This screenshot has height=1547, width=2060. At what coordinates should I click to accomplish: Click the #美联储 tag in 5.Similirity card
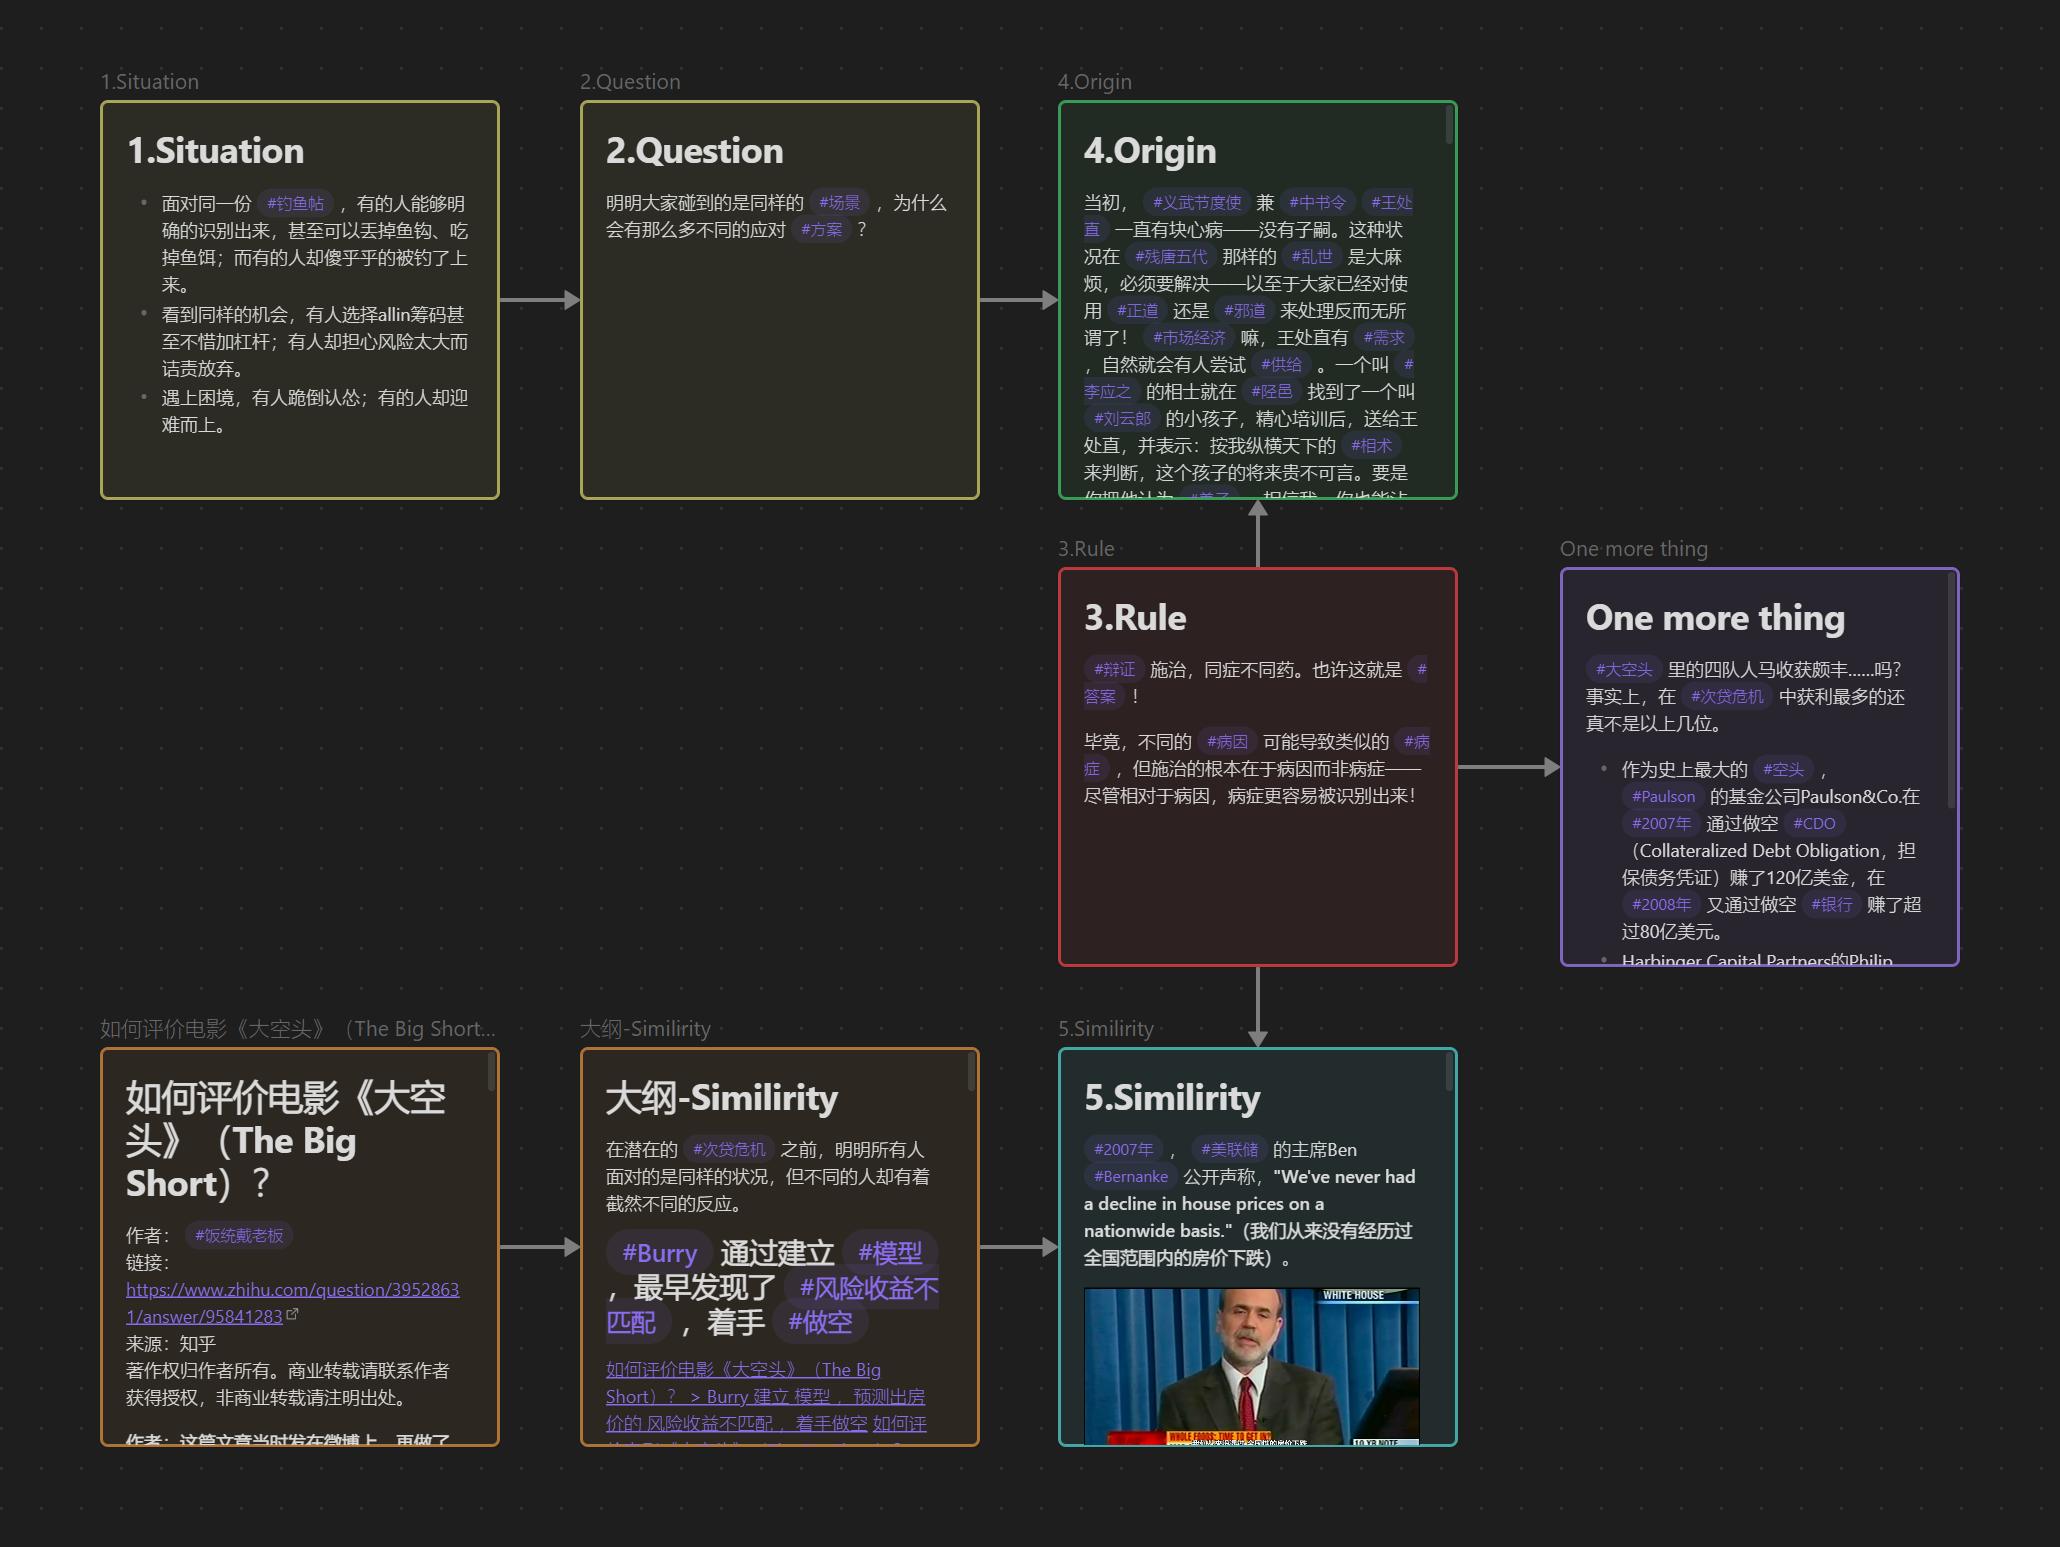[1229, 1150]
